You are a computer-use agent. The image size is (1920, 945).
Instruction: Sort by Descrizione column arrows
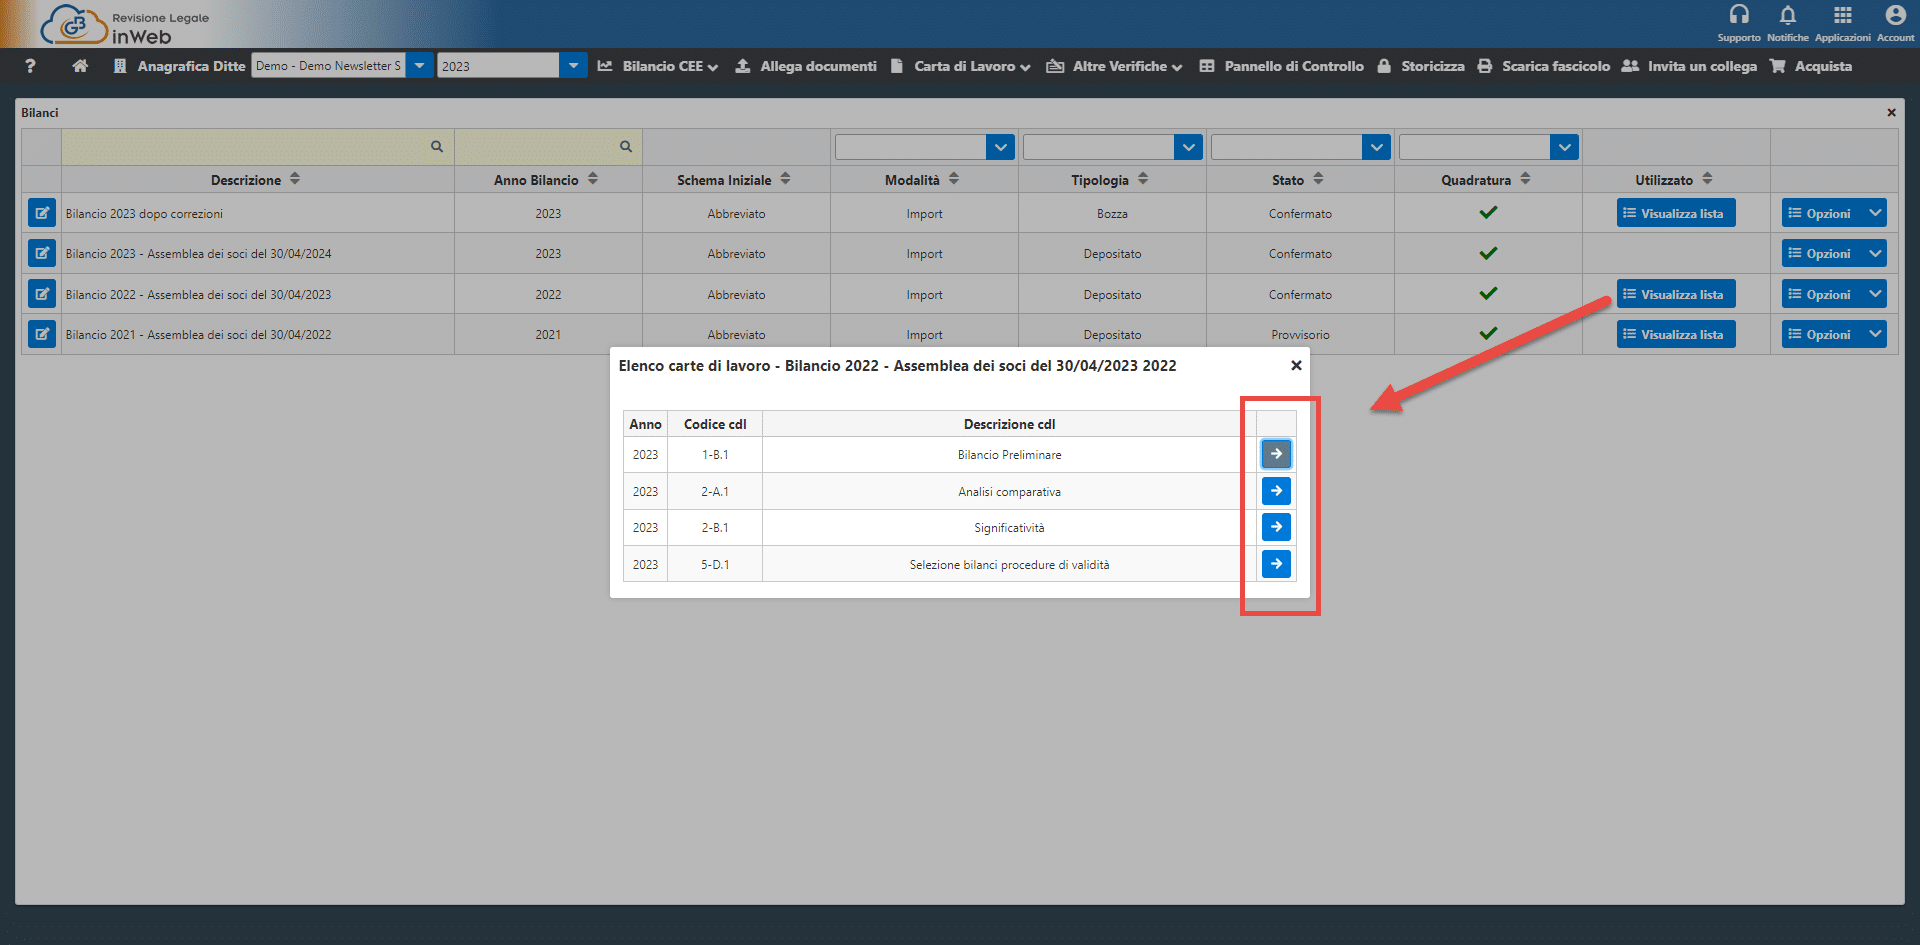295,179
